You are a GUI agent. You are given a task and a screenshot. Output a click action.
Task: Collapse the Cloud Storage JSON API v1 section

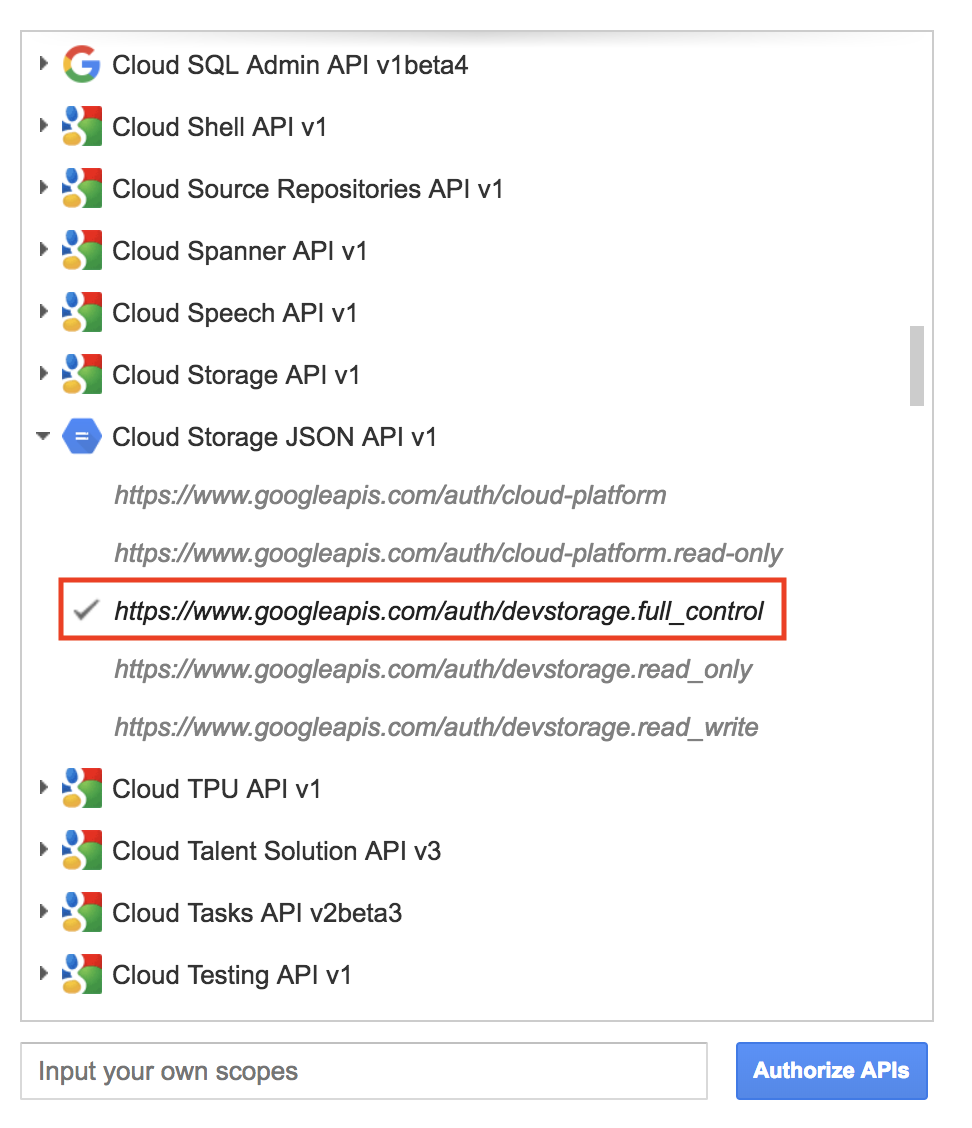43,437
